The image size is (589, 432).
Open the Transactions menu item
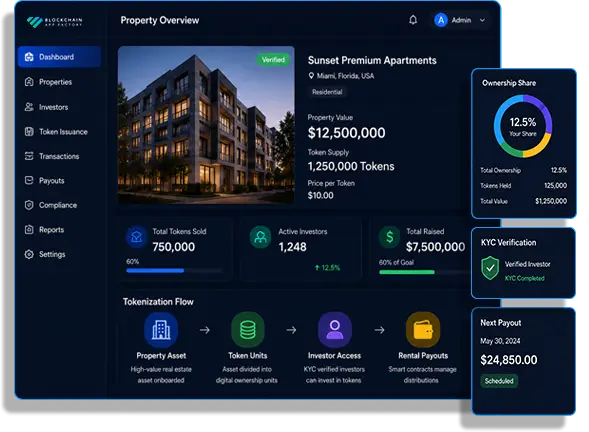(x=59, y=156)
